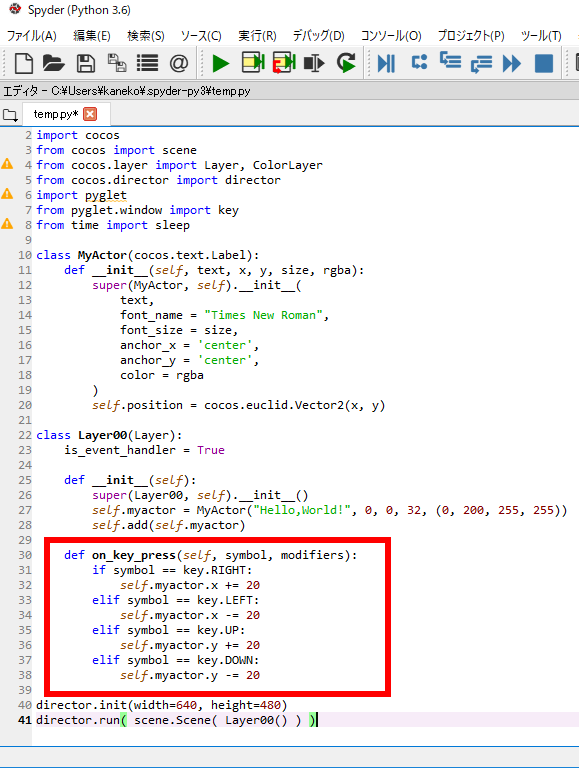Save file with the floppy disk icon
Viewport: 579px width, 768px height.
pos(86,63)
